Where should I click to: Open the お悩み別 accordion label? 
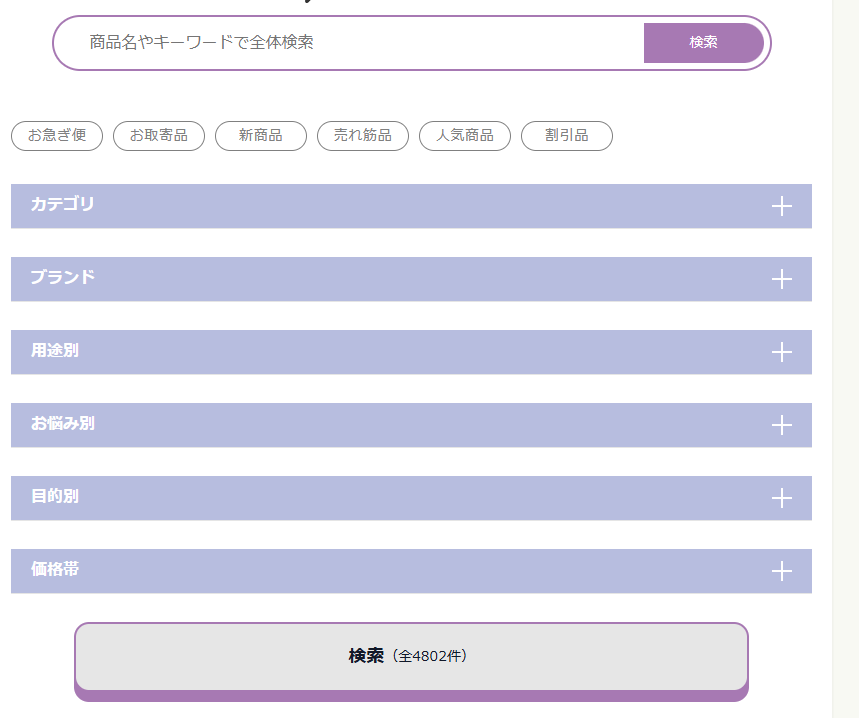click(63, 424)
